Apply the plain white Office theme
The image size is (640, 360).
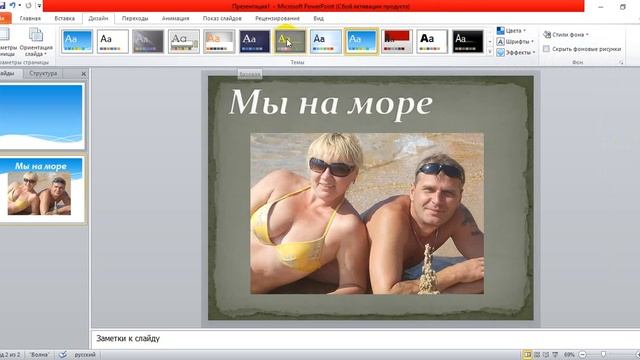point(113,41)
